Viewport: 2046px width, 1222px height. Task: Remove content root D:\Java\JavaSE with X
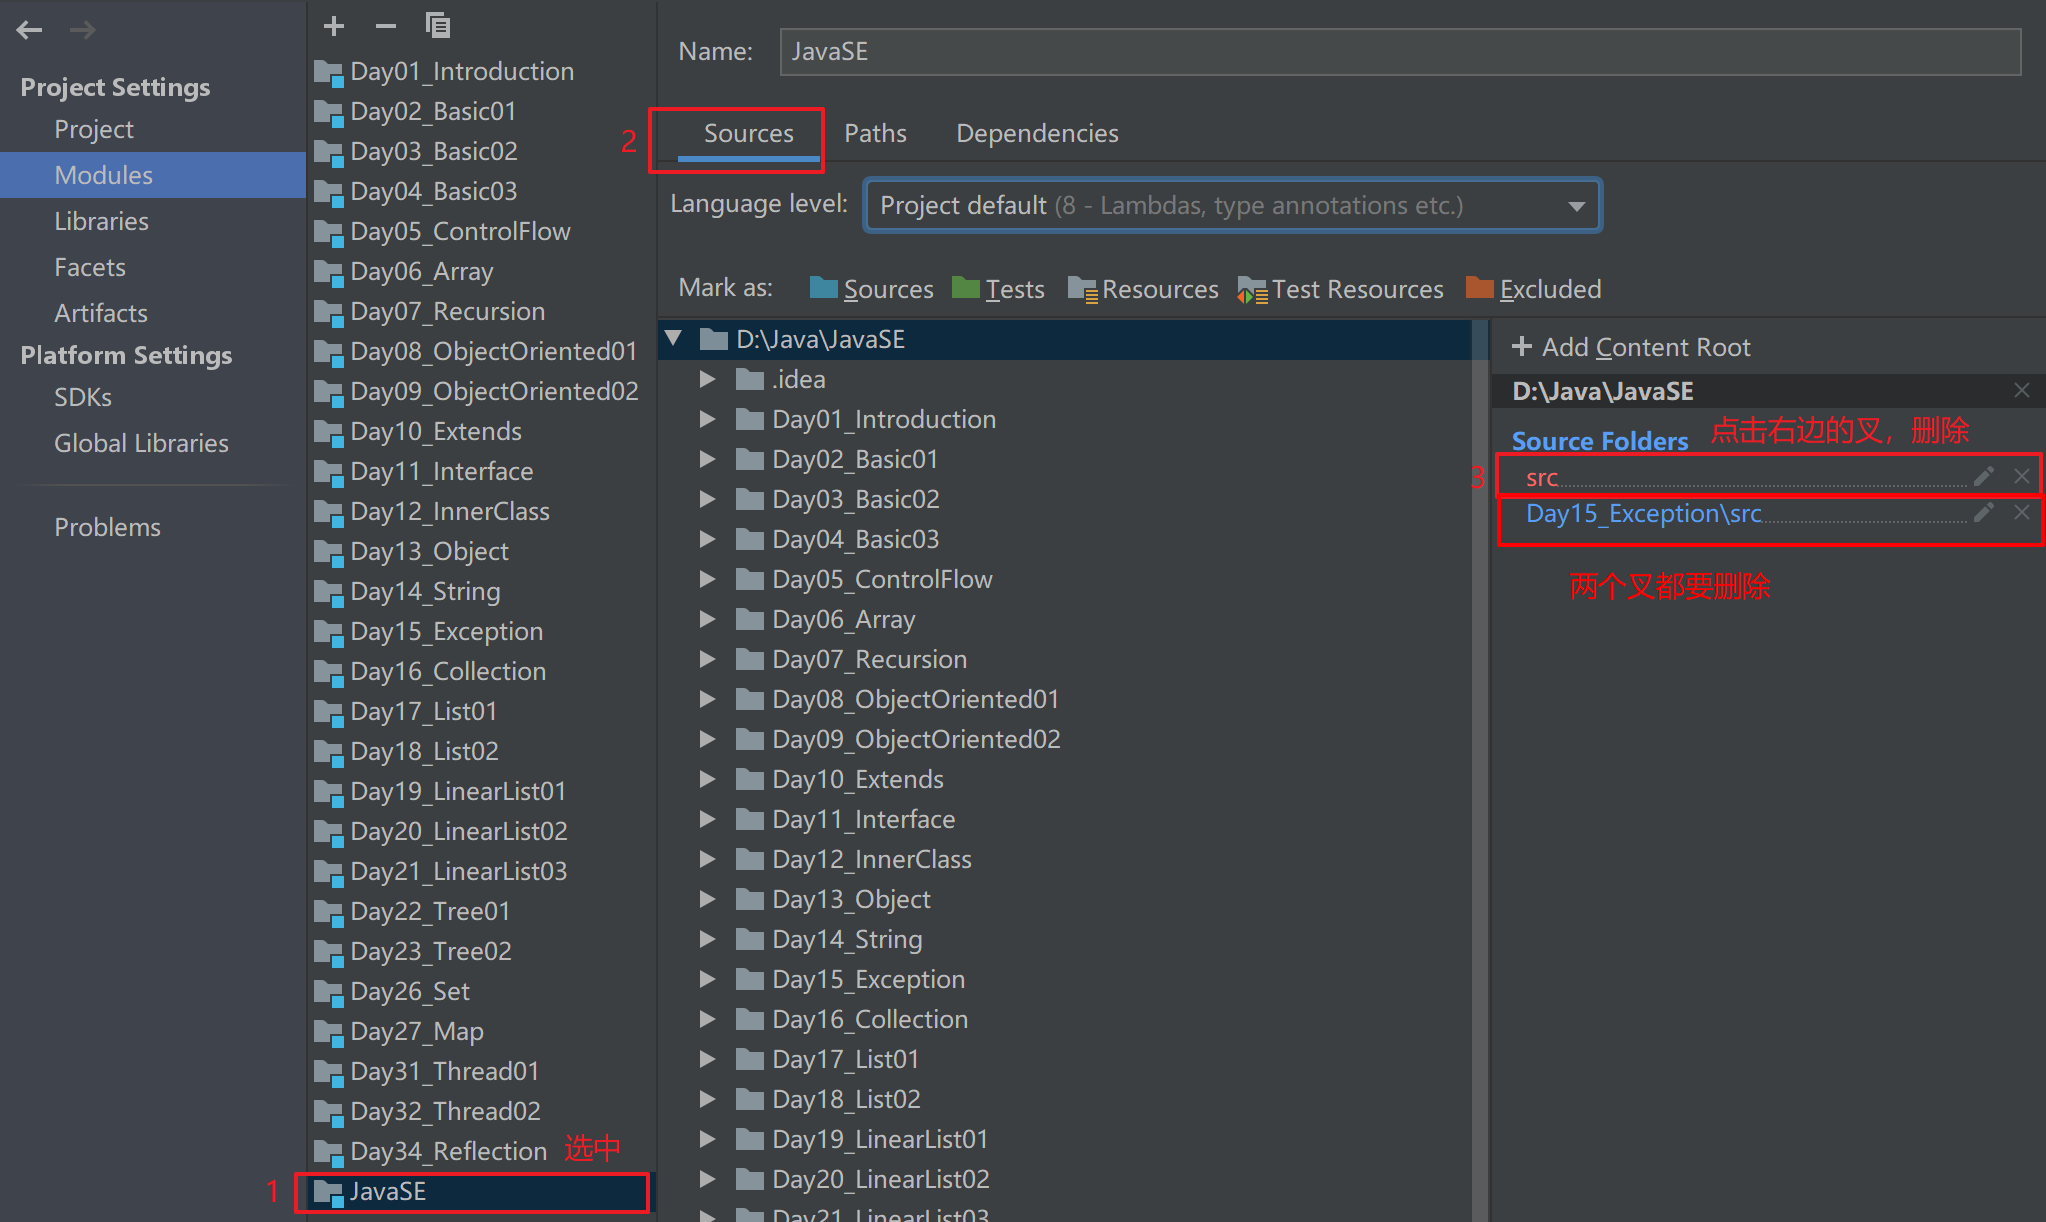tap(2021, 390)
